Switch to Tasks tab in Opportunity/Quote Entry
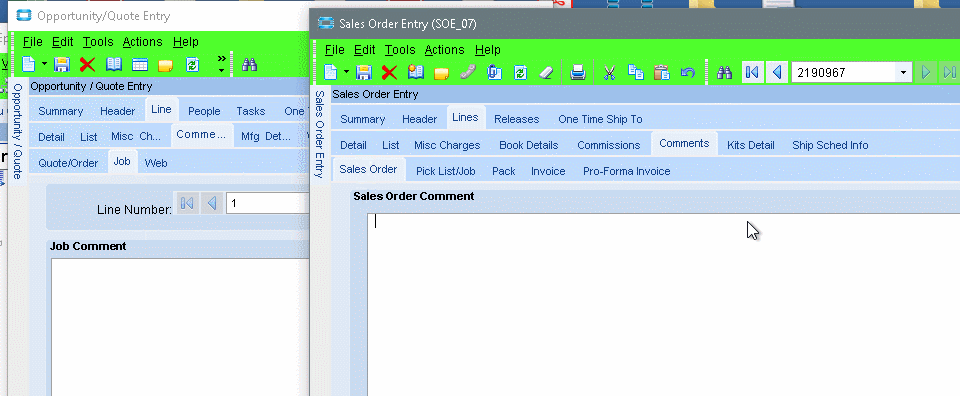This screenshot has height=396, width=960. [251, 111]
